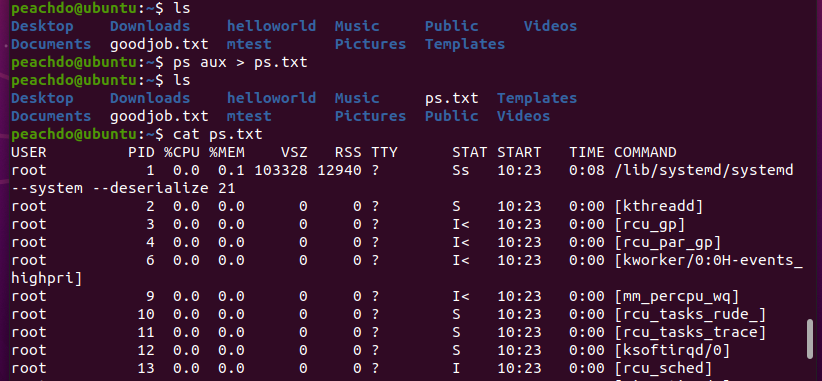Click the 0:08 time value
This screenshot has width=822, height=381.
pyautogui.click(x=587, y=170)
